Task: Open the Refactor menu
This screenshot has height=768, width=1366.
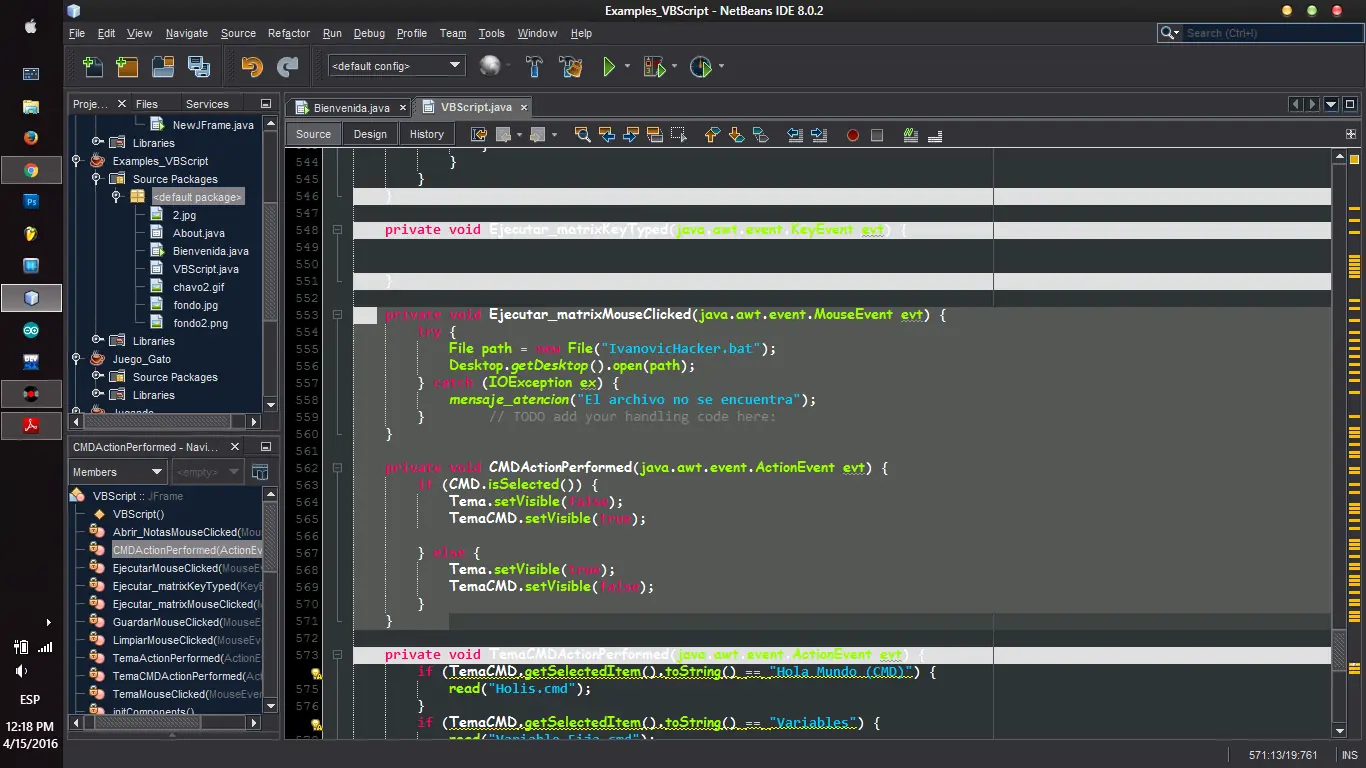Action: (289, 33)
